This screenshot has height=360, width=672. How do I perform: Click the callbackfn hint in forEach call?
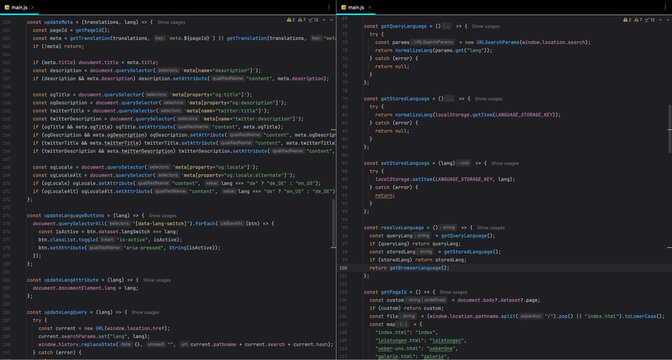pyautogui.click(x=231, y=224)
